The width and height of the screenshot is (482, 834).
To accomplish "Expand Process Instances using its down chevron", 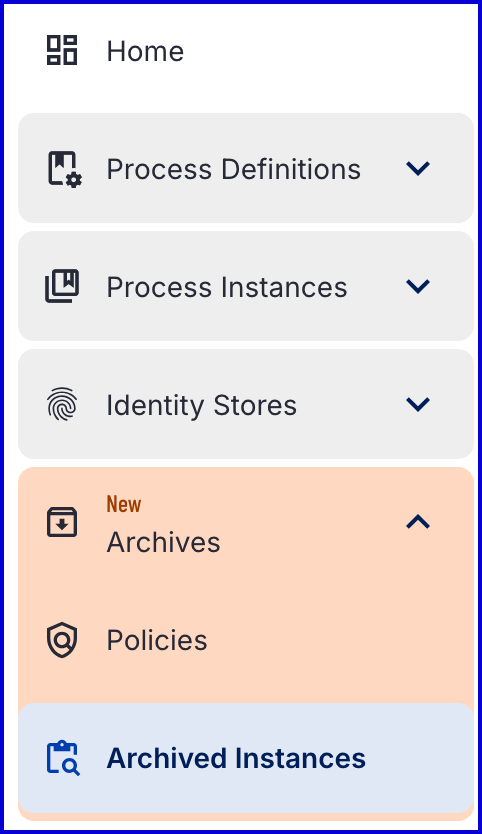I will click(418, 286).
